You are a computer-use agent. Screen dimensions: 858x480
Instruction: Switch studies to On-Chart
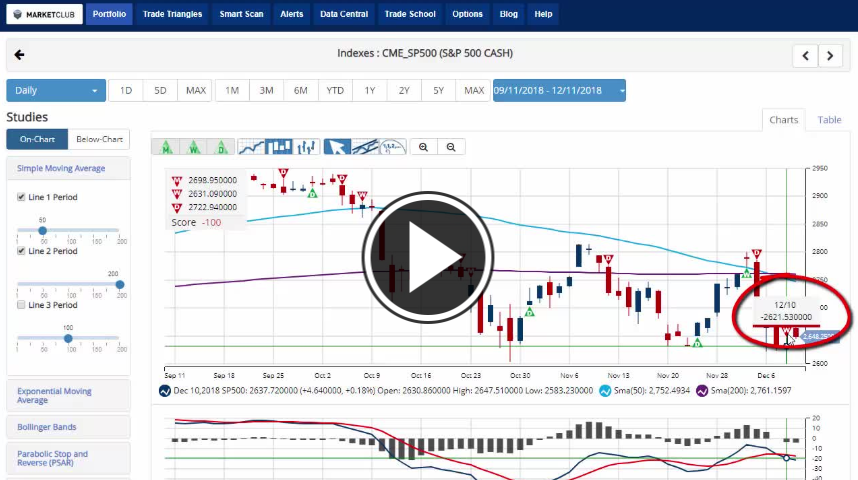point(37,140)
